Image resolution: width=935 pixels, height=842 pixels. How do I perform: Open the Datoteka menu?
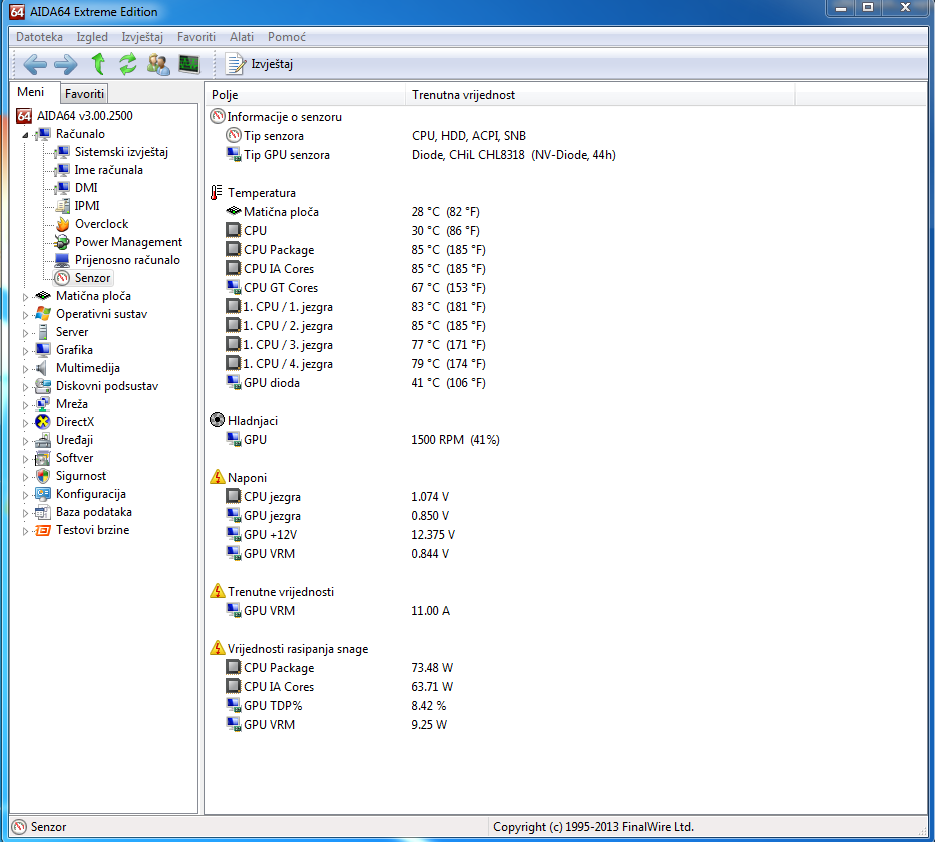[39, 37]
